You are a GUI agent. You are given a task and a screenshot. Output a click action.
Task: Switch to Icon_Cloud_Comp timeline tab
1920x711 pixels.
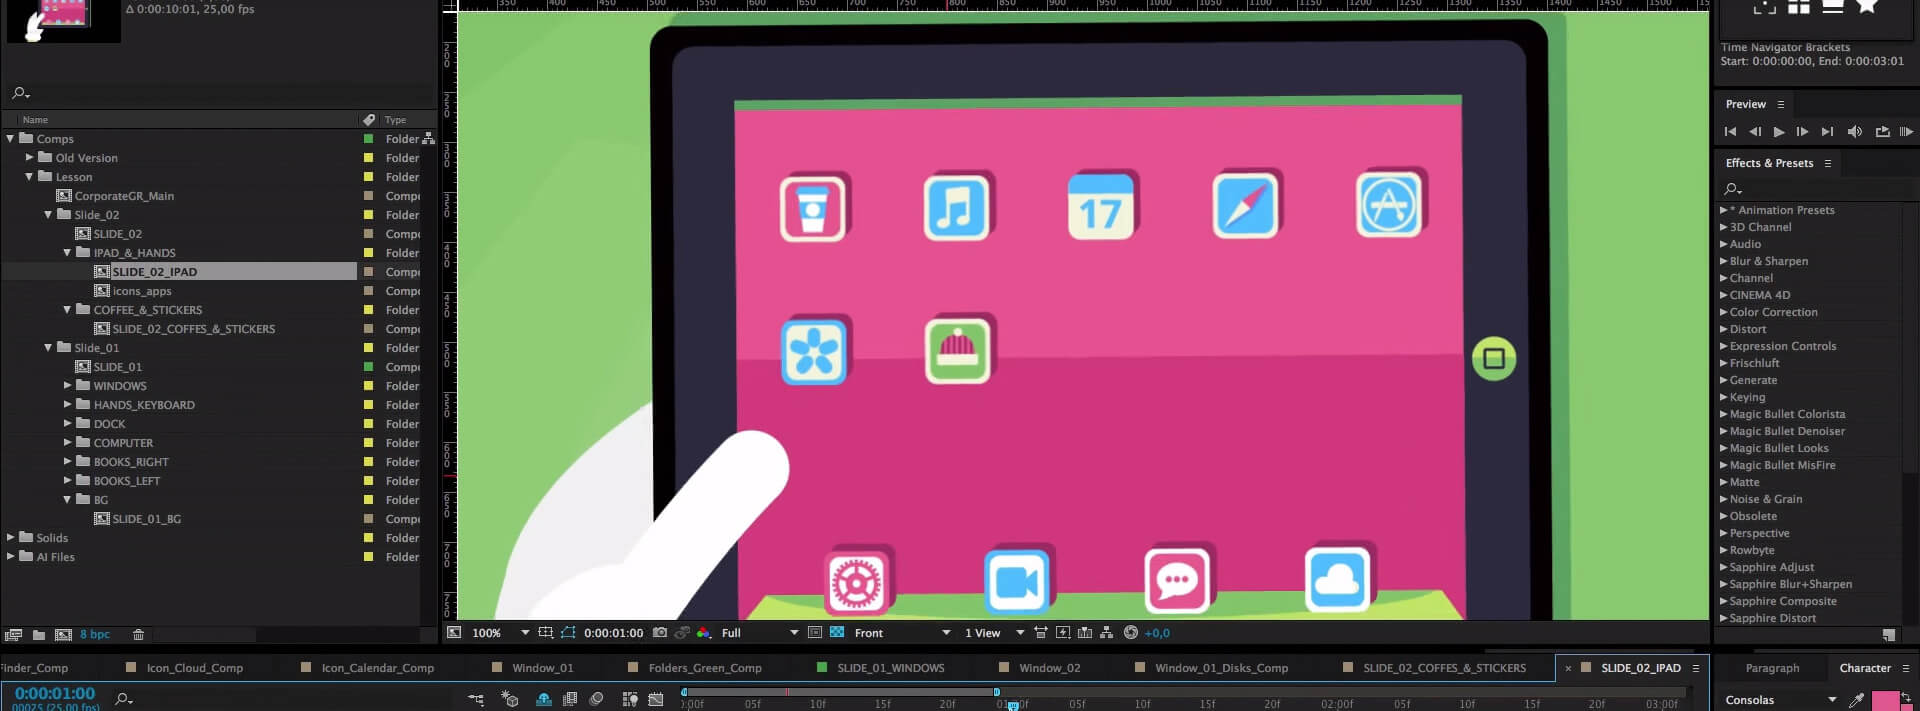pyautogui.click(x=195, y=668)
